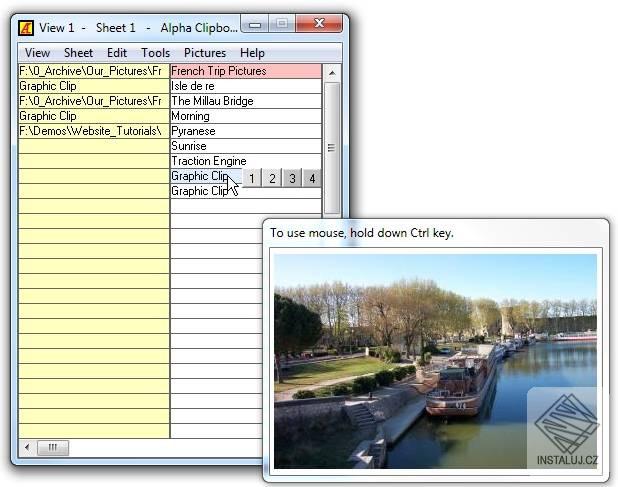Click the Alpha Clipboard app icon in title bar
This screenshot has height=487, width=618.
point(26,28)
